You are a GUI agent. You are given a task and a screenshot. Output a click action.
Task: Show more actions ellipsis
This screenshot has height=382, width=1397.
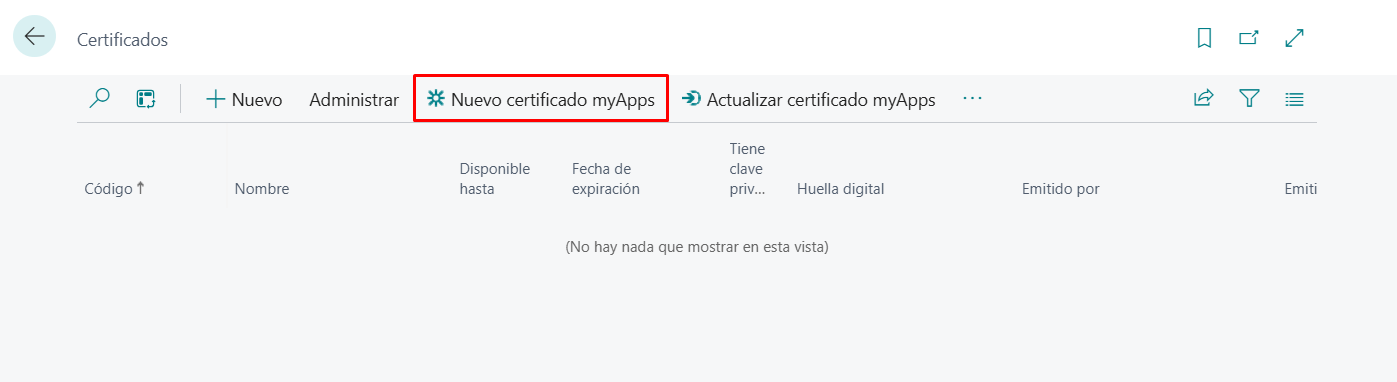pos(972,99)
